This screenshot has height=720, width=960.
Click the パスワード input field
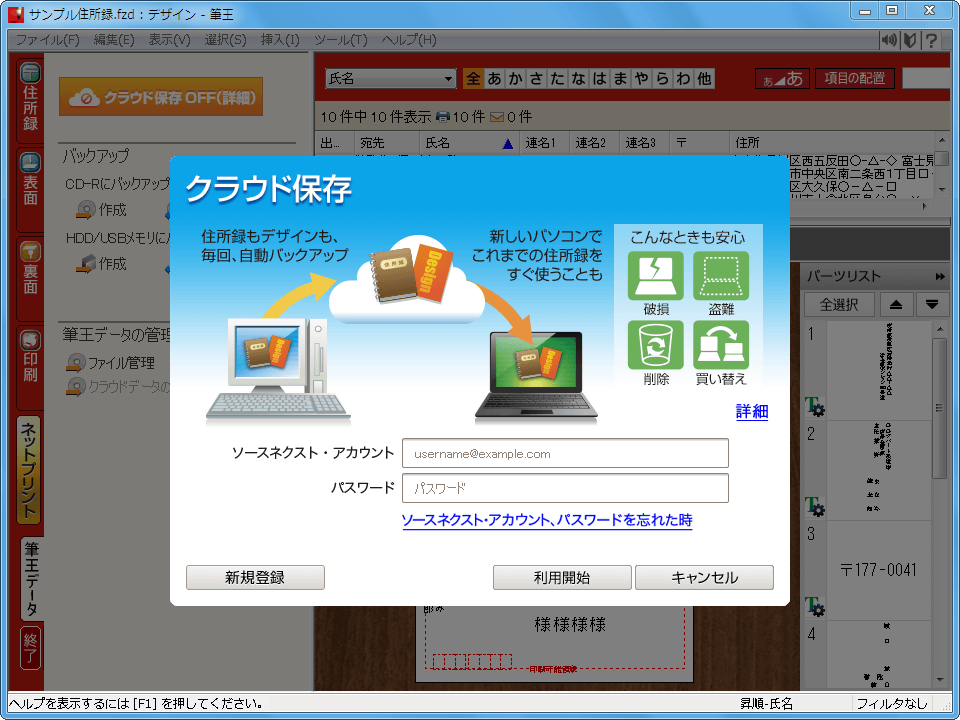point(565,488)
